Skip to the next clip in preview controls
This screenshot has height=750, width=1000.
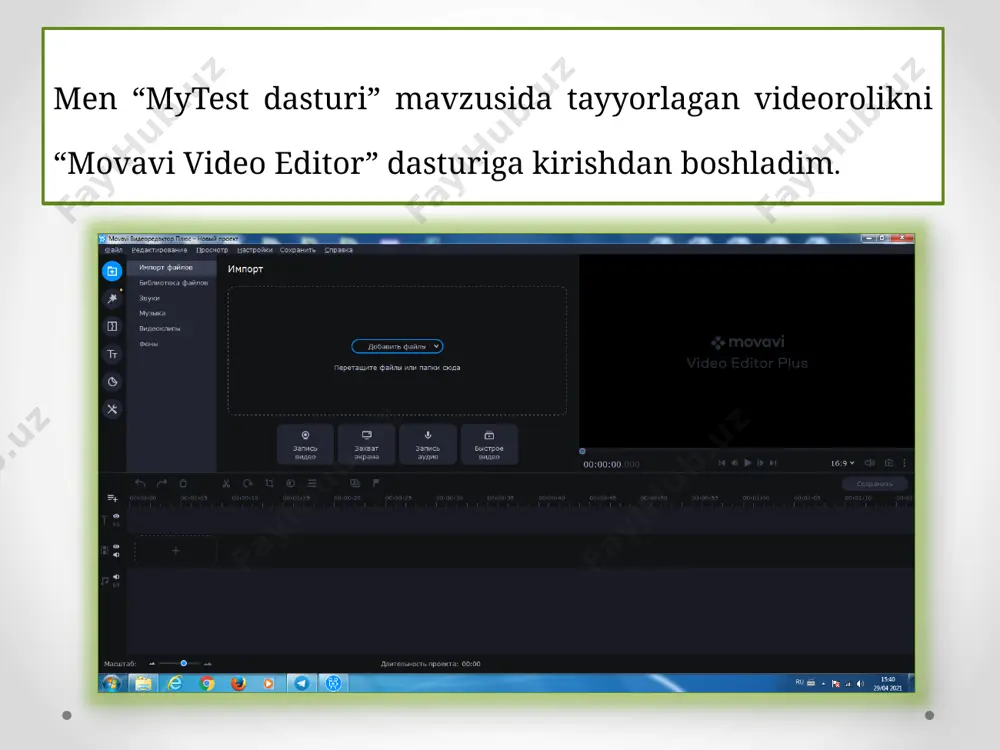(773, 463)
